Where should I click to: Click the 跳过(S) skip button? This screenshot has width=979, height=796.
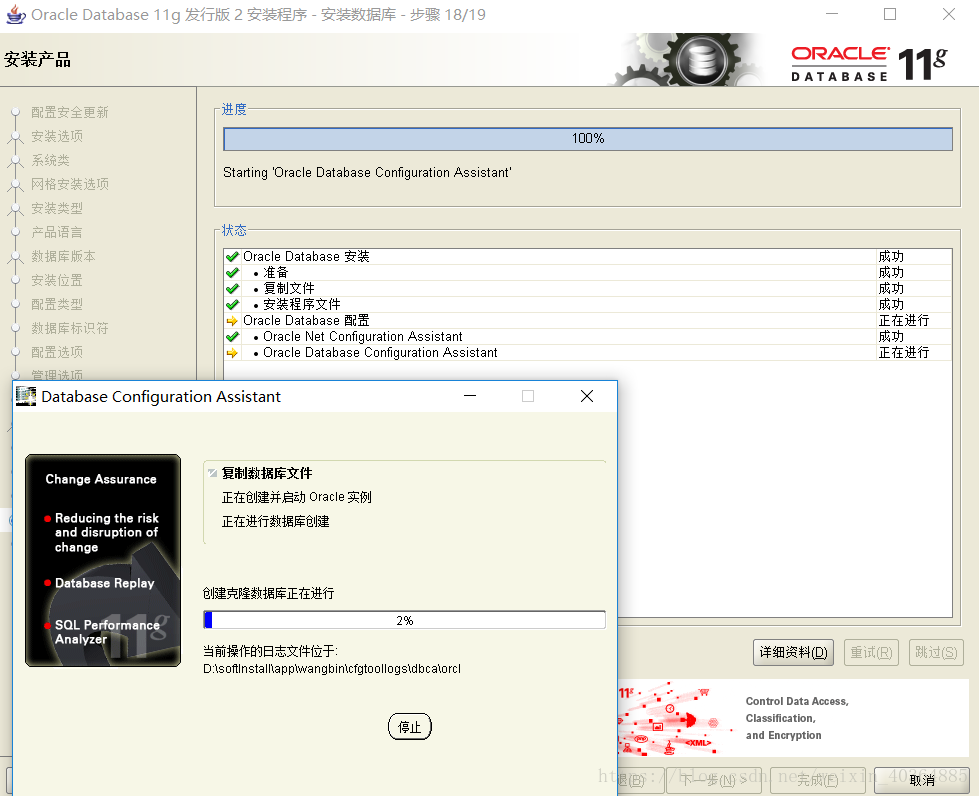click(x=937, y=652)
